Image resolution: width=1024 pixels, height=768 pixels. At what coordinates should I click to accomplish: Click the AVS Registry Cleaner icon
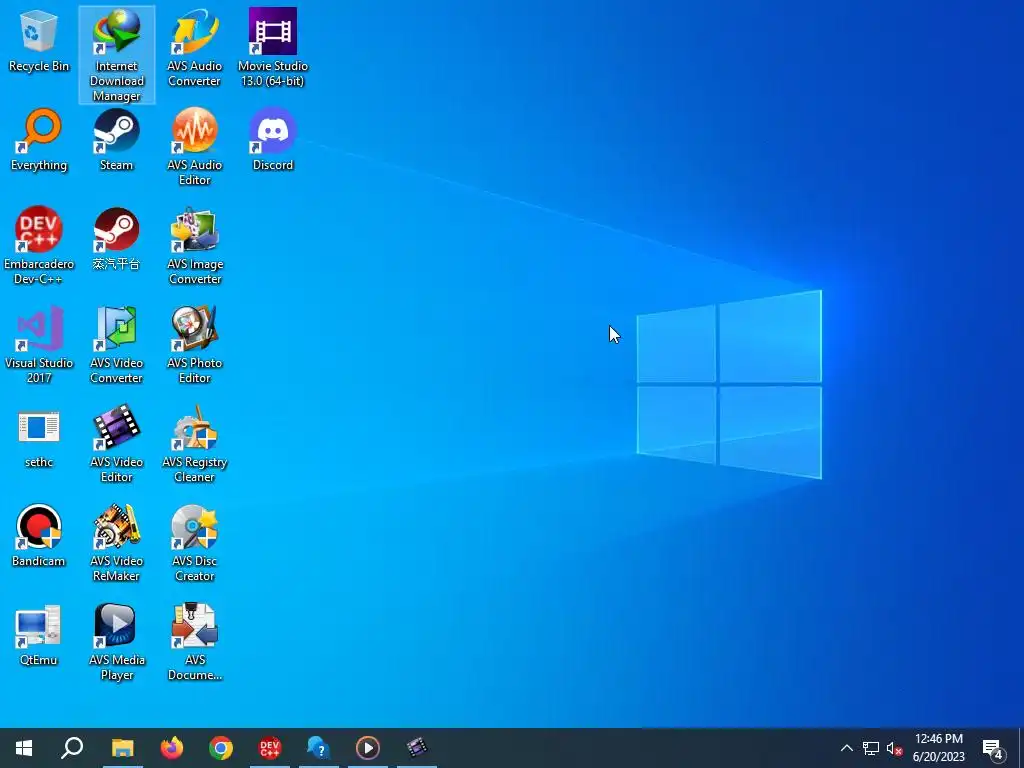(195, 444)
